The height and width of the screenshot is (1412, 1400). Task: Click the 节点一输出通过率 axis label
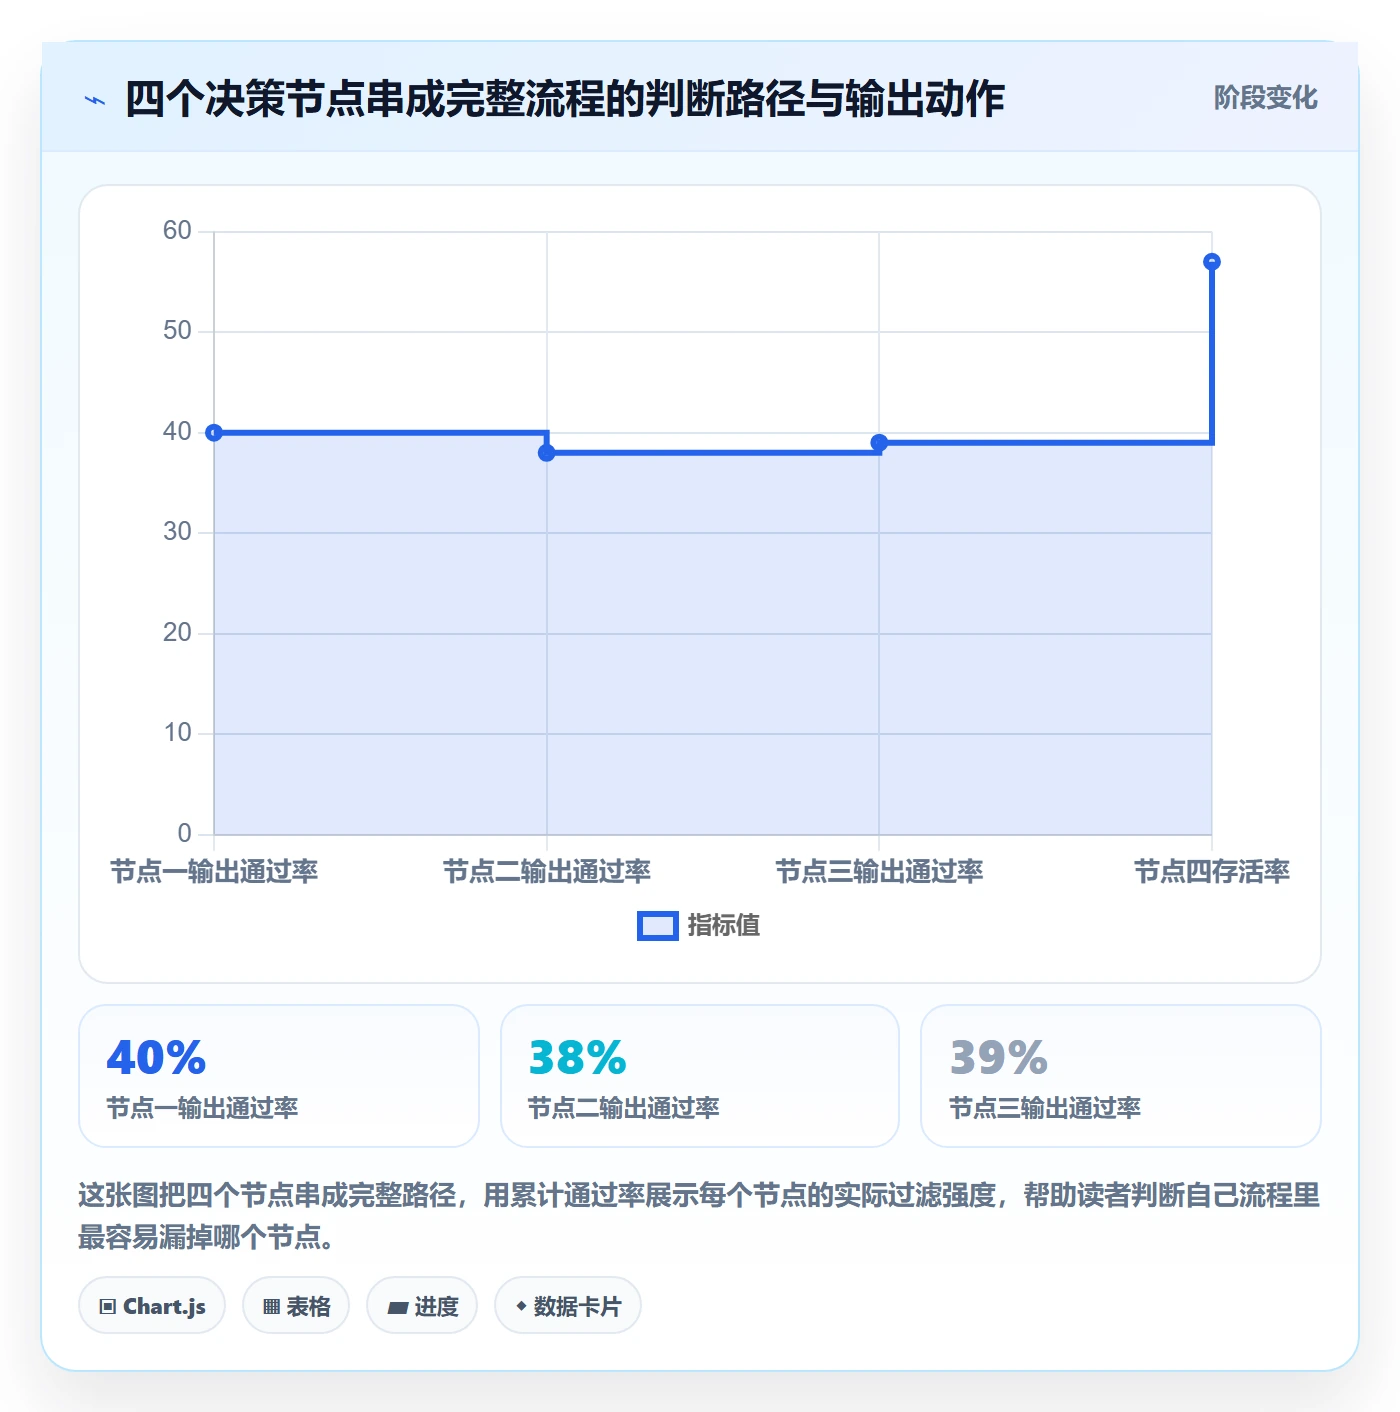point(214,872)
